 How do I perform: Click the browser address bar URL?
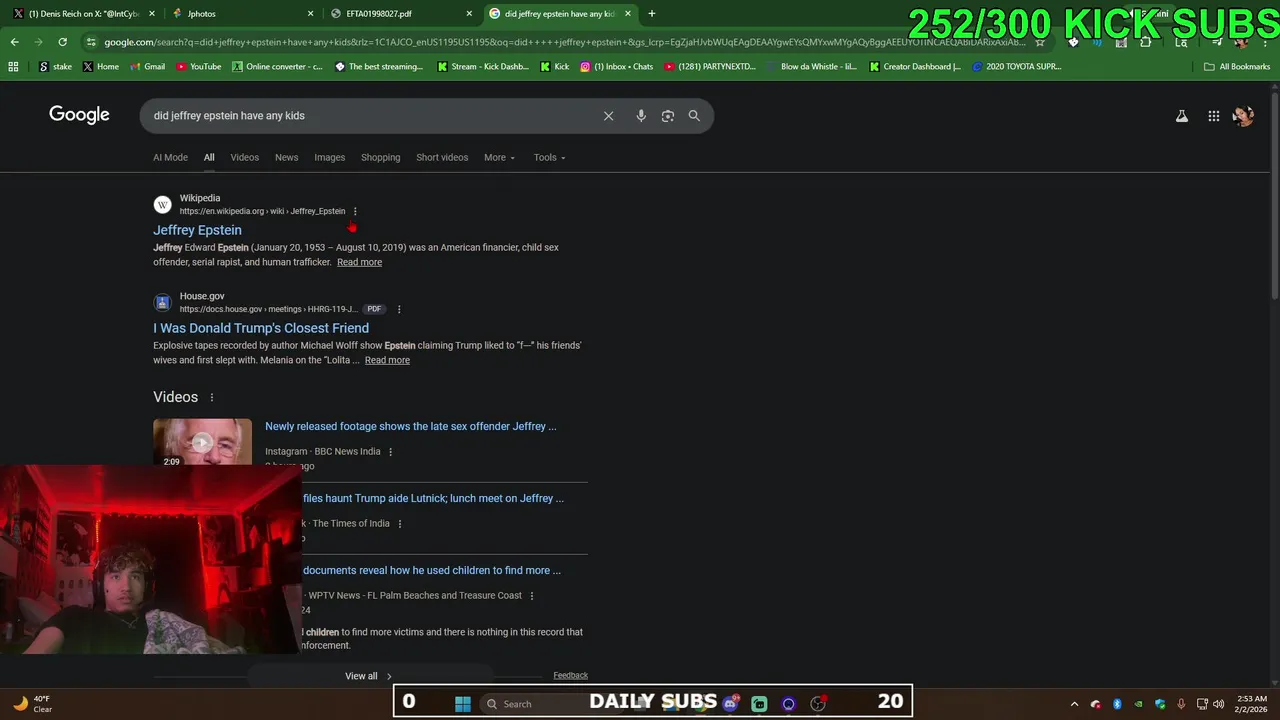565,42
